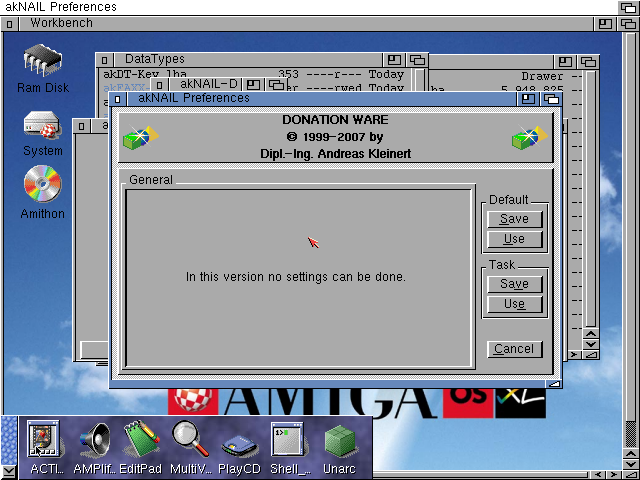Screen dimensions: 640x480
Task: Click the Workbench scroll right arrow
Action: pos(614,475)
